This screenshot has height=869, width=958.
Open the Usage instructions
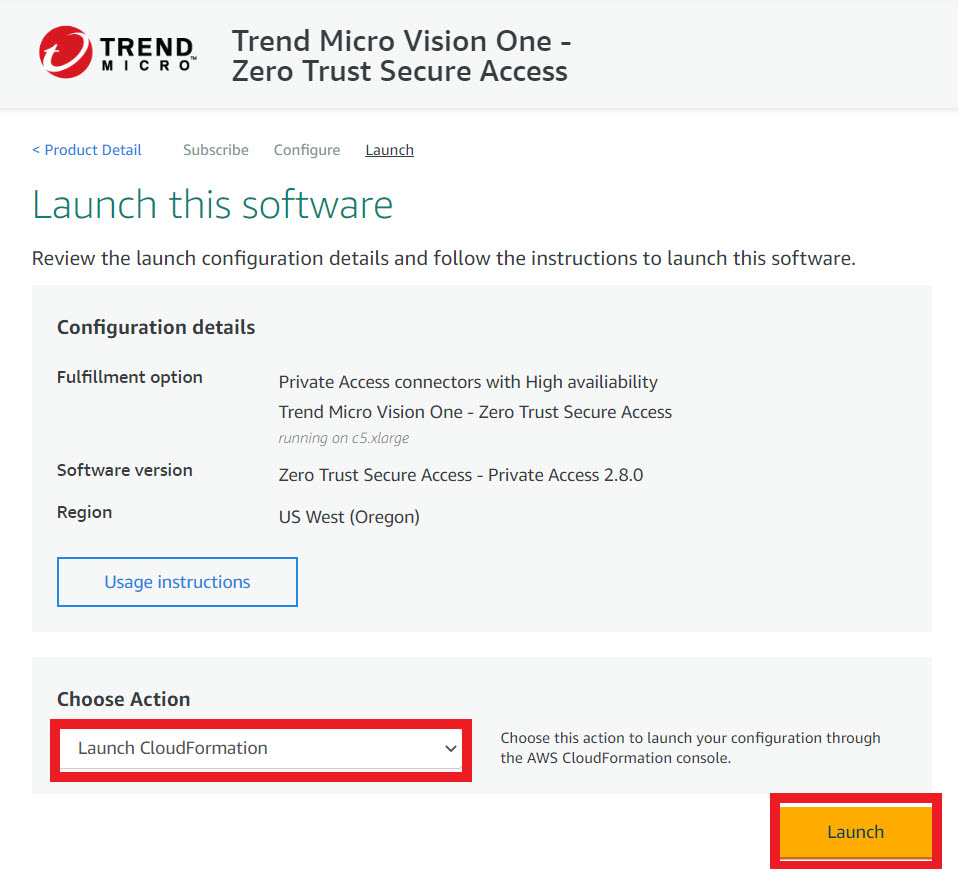pyautogui.click(x=177, y=581)
